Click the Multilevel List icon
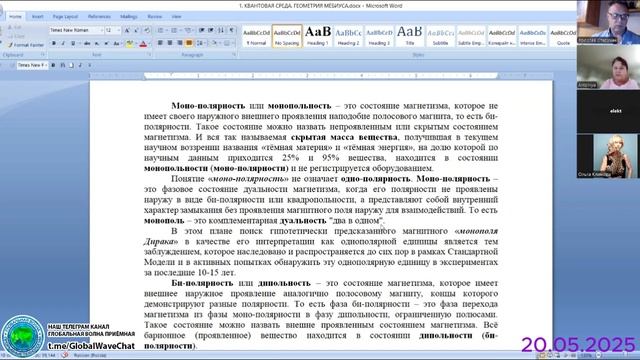This screenshot has height=360, width=640. 188,30
